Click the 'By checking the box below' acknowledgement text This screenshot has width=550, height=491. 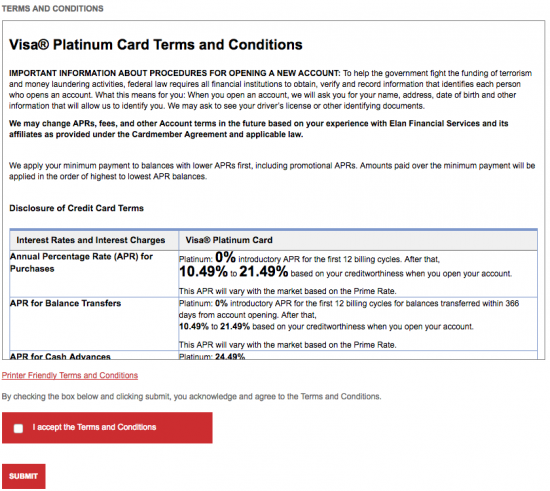(192, 396)
